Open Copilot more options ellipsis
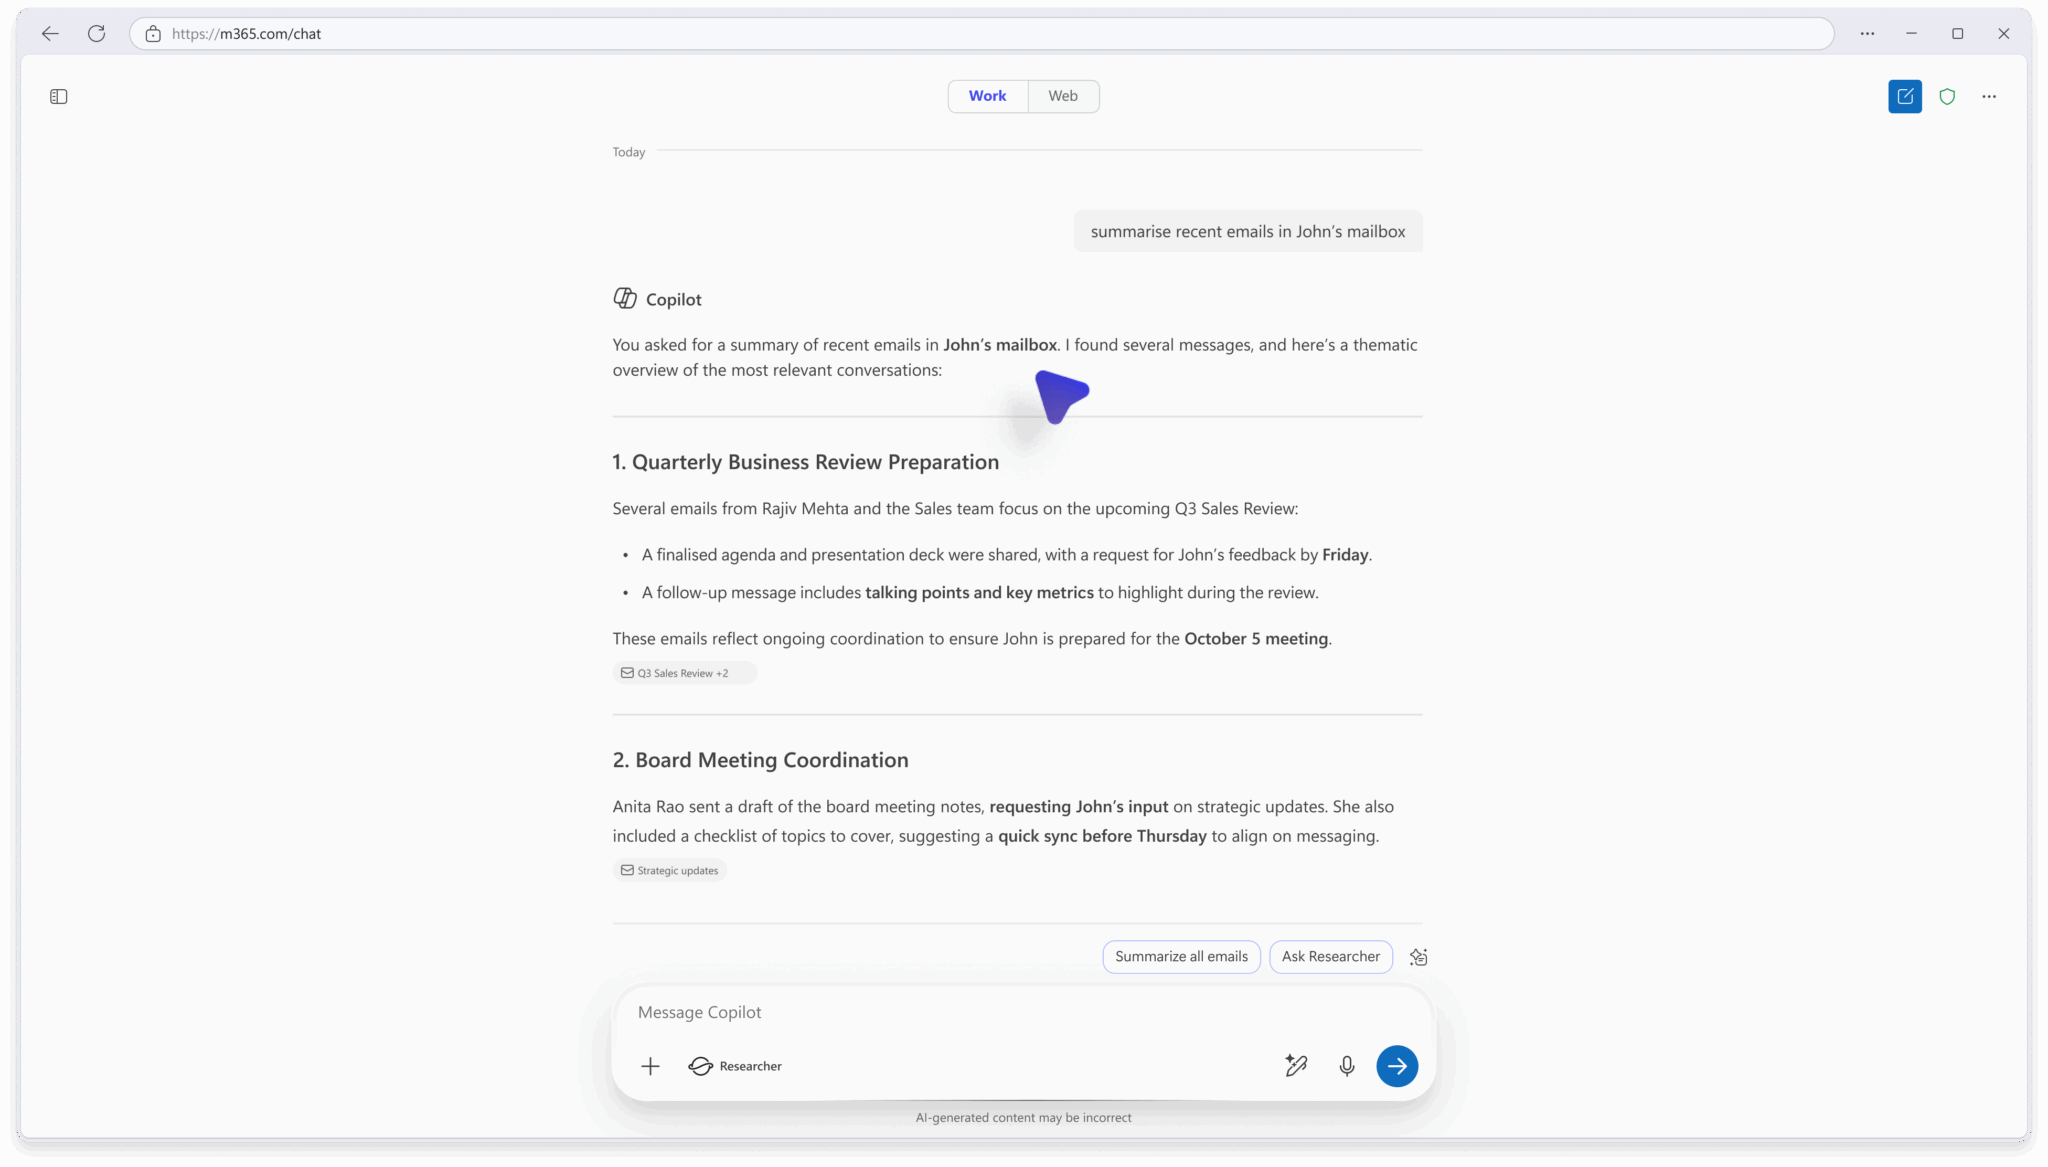Image resolution: width=2048 pixels, height=1167 pixels. (x=1988, y=97)
